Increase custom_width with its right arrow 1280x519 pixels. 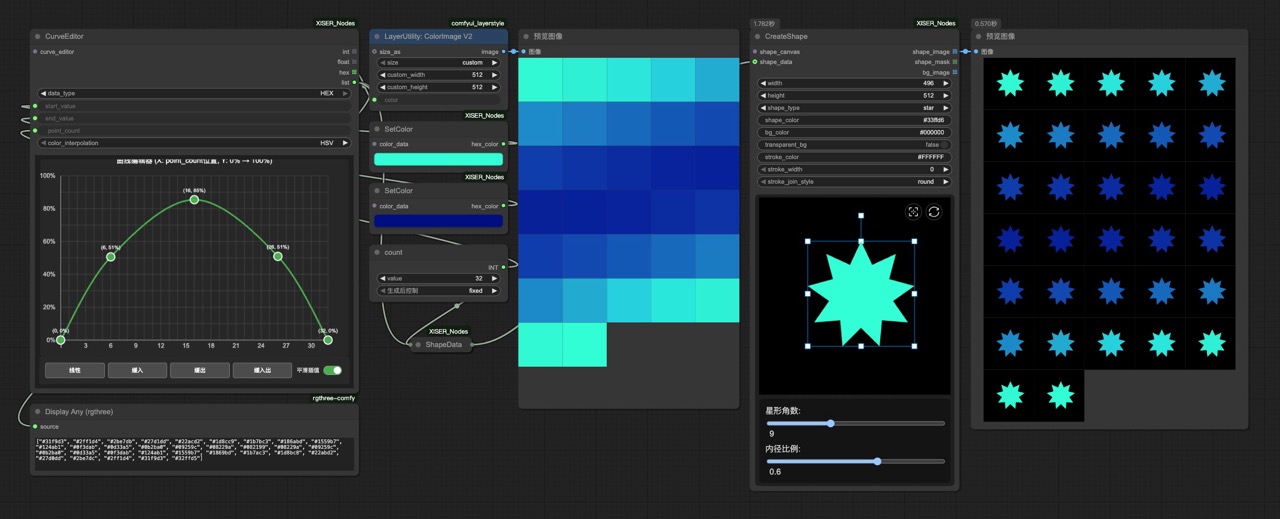(494, 74)
